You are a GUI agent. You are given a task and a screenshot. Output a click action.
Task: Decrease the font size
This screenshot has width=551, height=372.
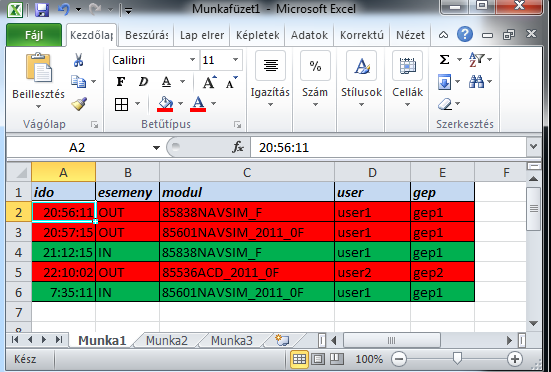click(x=232, y=82)
